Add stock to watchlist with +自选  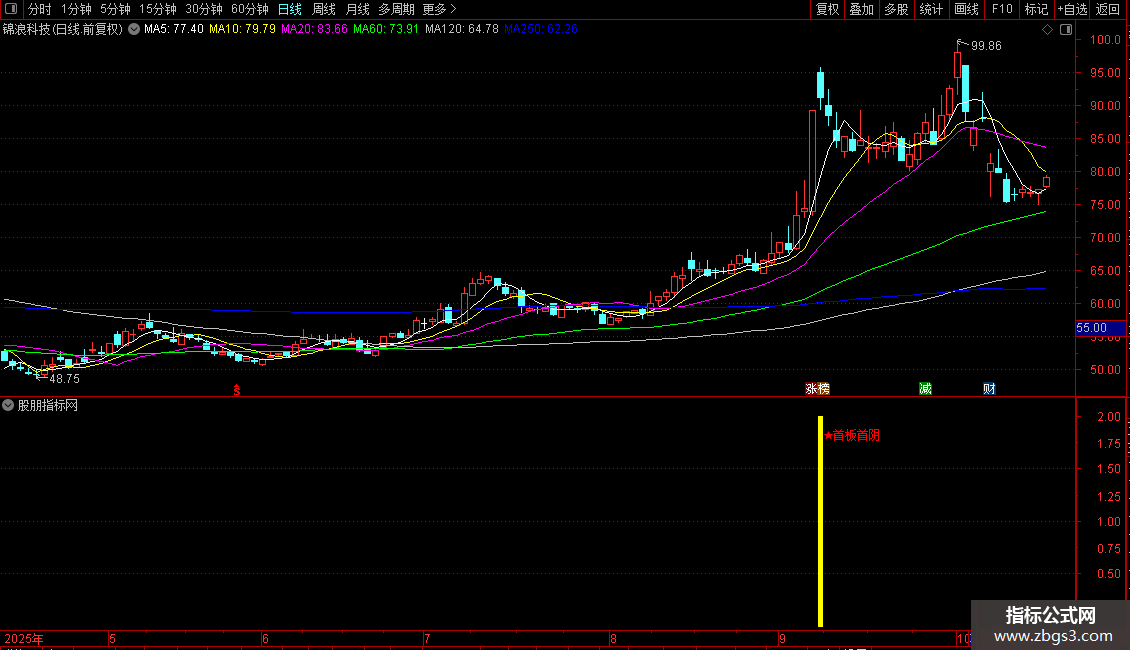point(1072,9)
